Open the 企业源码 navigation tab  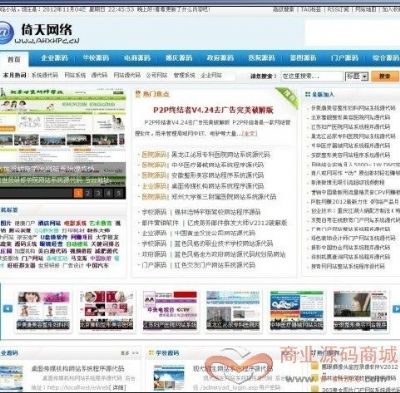pos(54,58)
